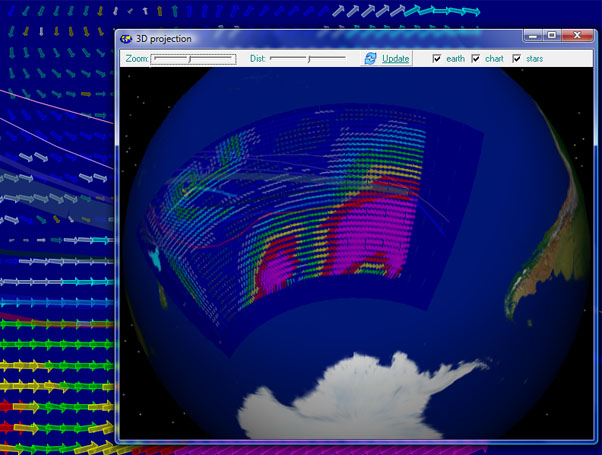Click the magenta wind area on chart overlay

click(x=374, y=234)
